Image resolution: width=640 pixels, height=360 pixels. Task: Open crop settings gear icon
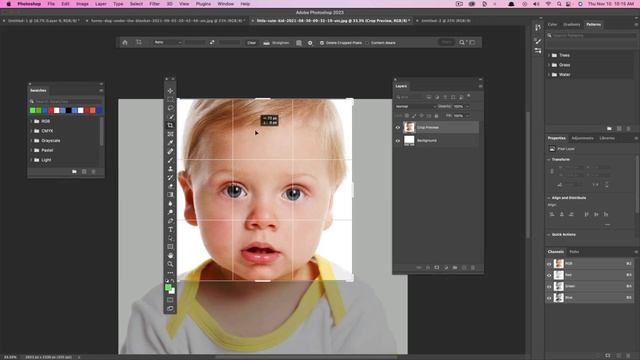pyautogui.click(x=310, y=43)
